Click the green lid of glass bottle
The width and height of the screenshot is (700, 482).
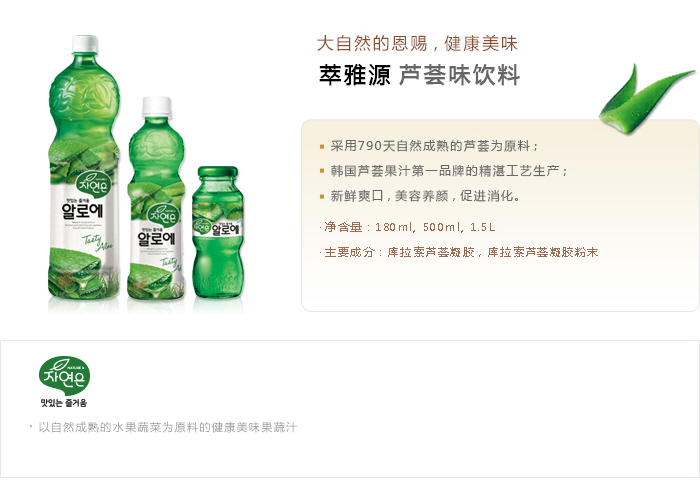pos(218,171)
